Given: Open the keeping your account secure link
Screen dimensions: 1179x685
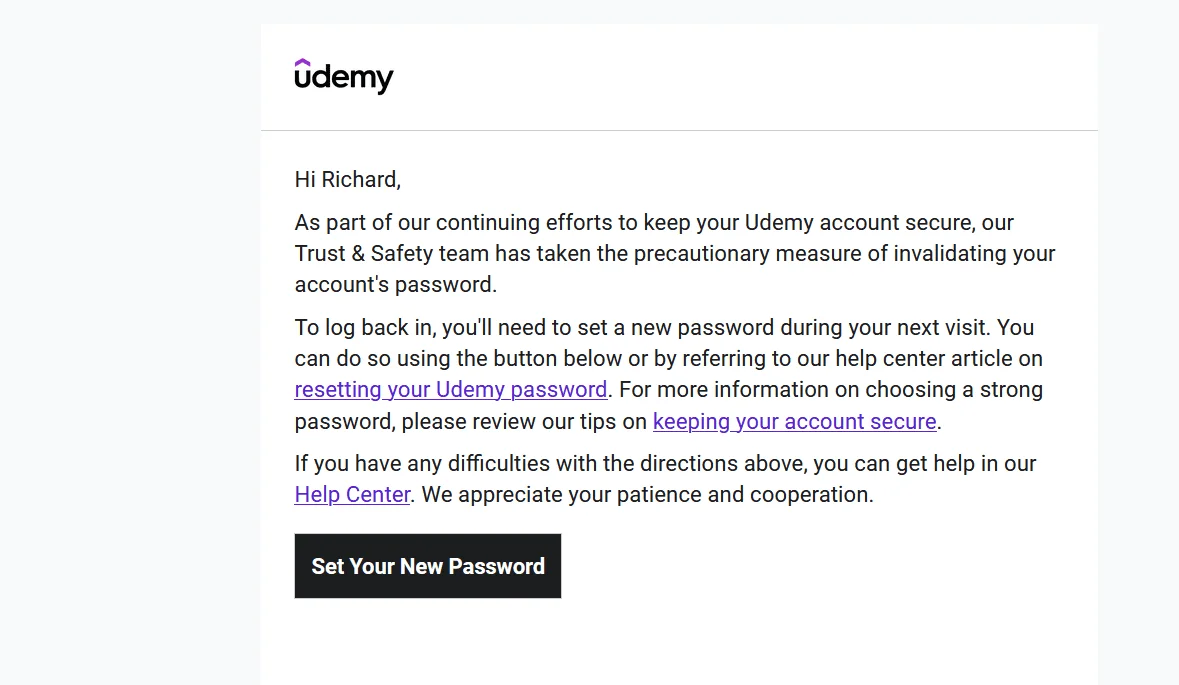Looking at the screenshot, I should [x=795, y=421].
